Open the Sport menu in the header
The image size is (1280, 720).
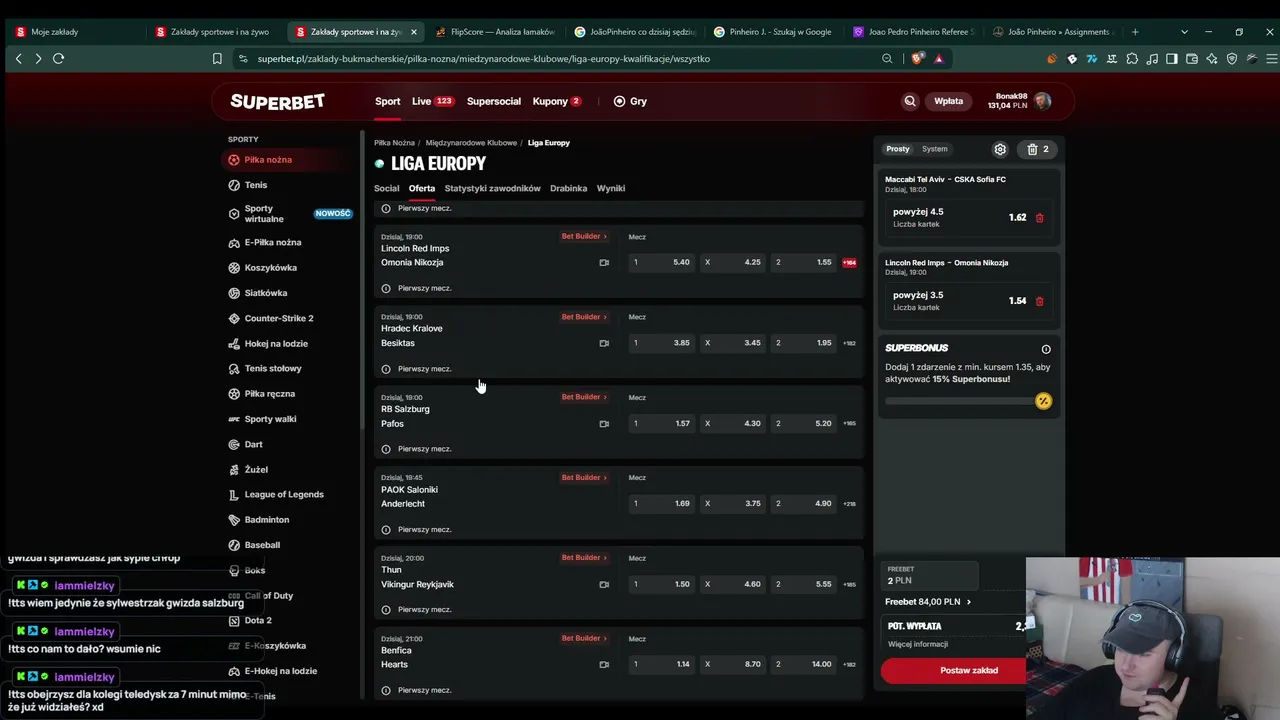[x=388, y=101]
